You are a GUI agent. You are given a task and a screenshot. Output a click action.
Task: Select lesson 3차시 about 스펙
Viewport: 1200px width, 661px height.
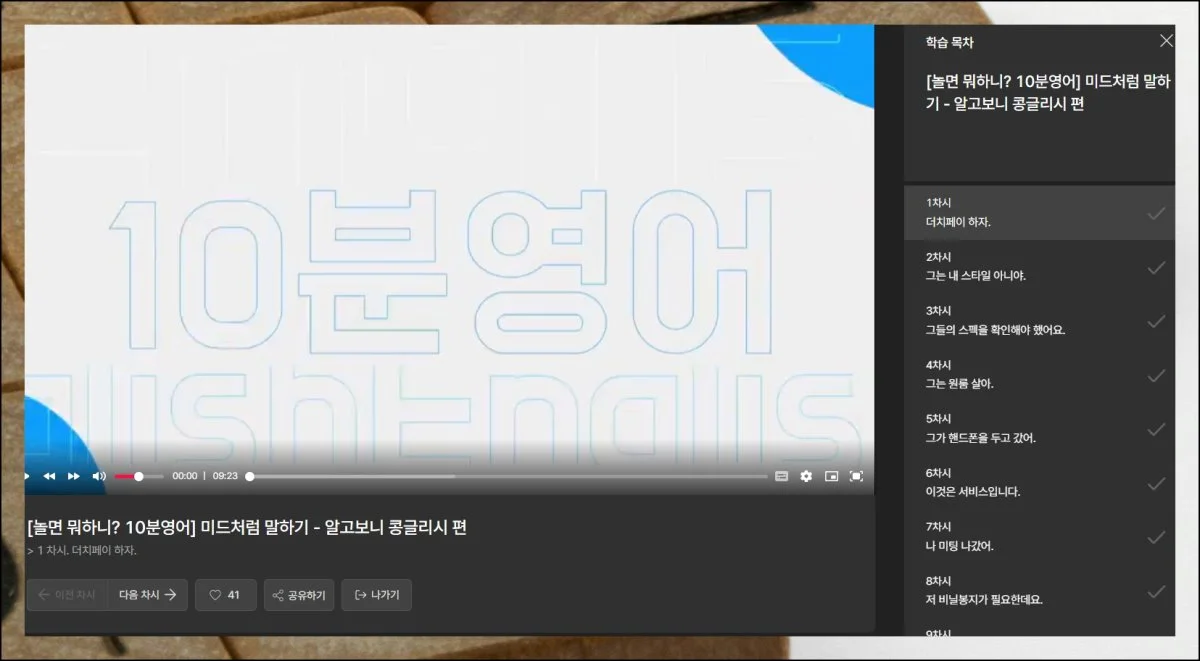pos(1030,320)
